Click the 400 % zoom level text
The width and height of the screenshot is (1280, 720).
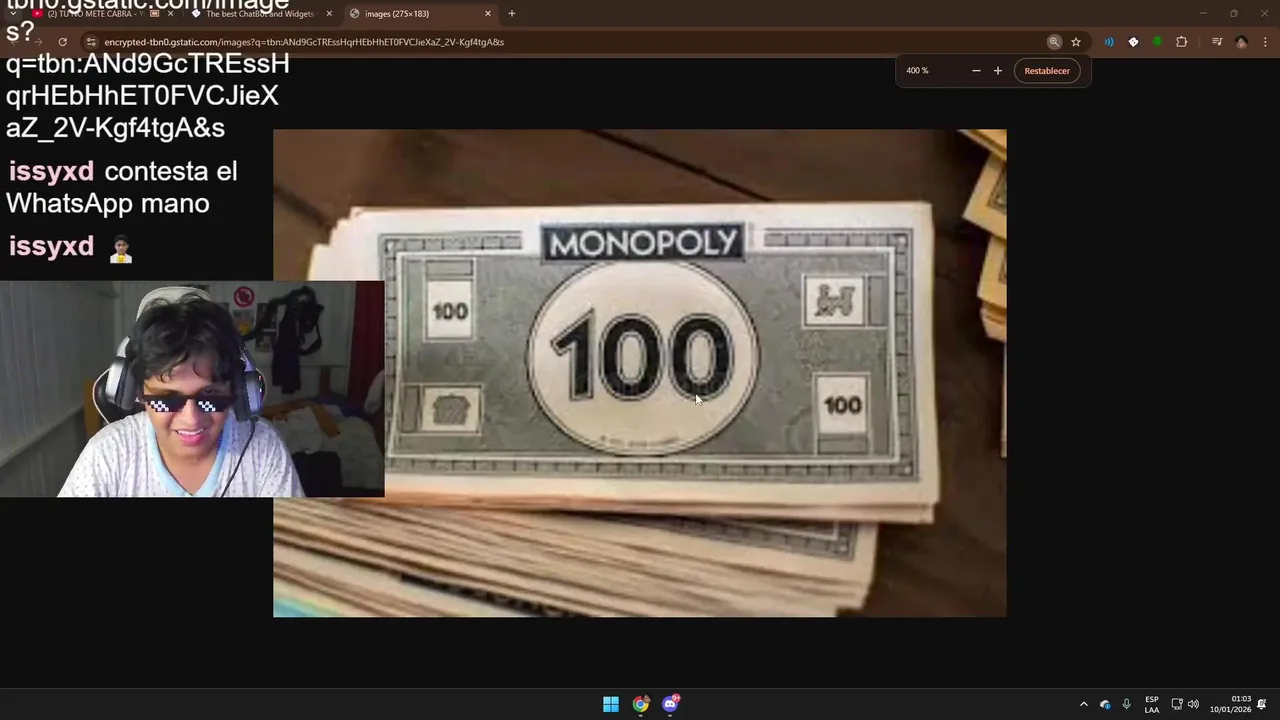[x=917, y=71]
